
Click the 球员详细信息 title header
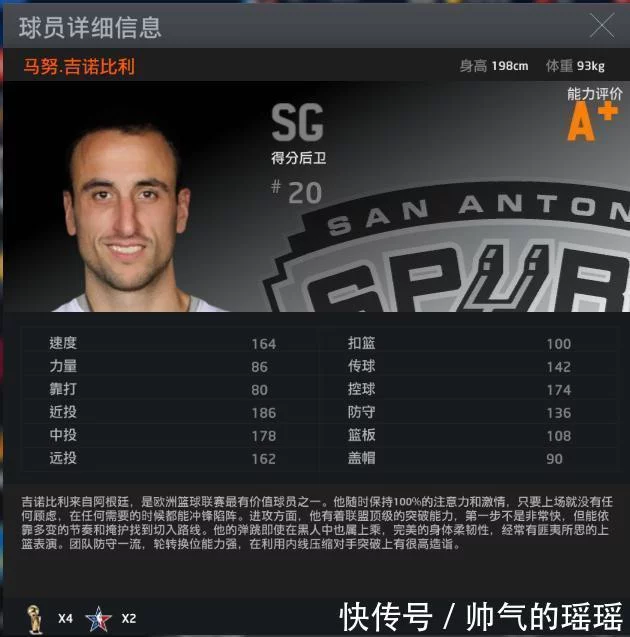(x=90, y=28)
